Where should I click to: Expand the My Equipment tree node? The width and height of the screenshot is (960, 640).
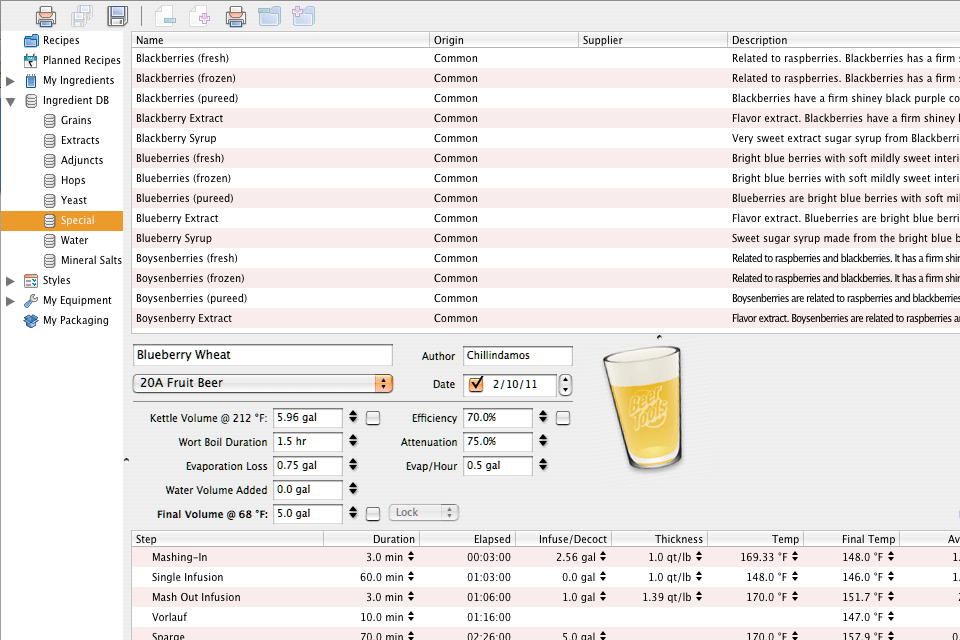pos(11,300)
